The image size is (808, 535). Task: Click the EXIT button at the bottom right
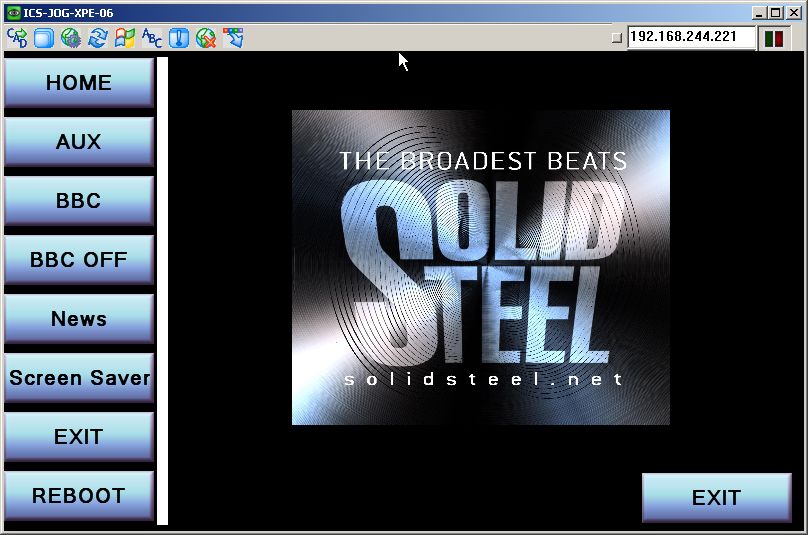tap(716, 497)
